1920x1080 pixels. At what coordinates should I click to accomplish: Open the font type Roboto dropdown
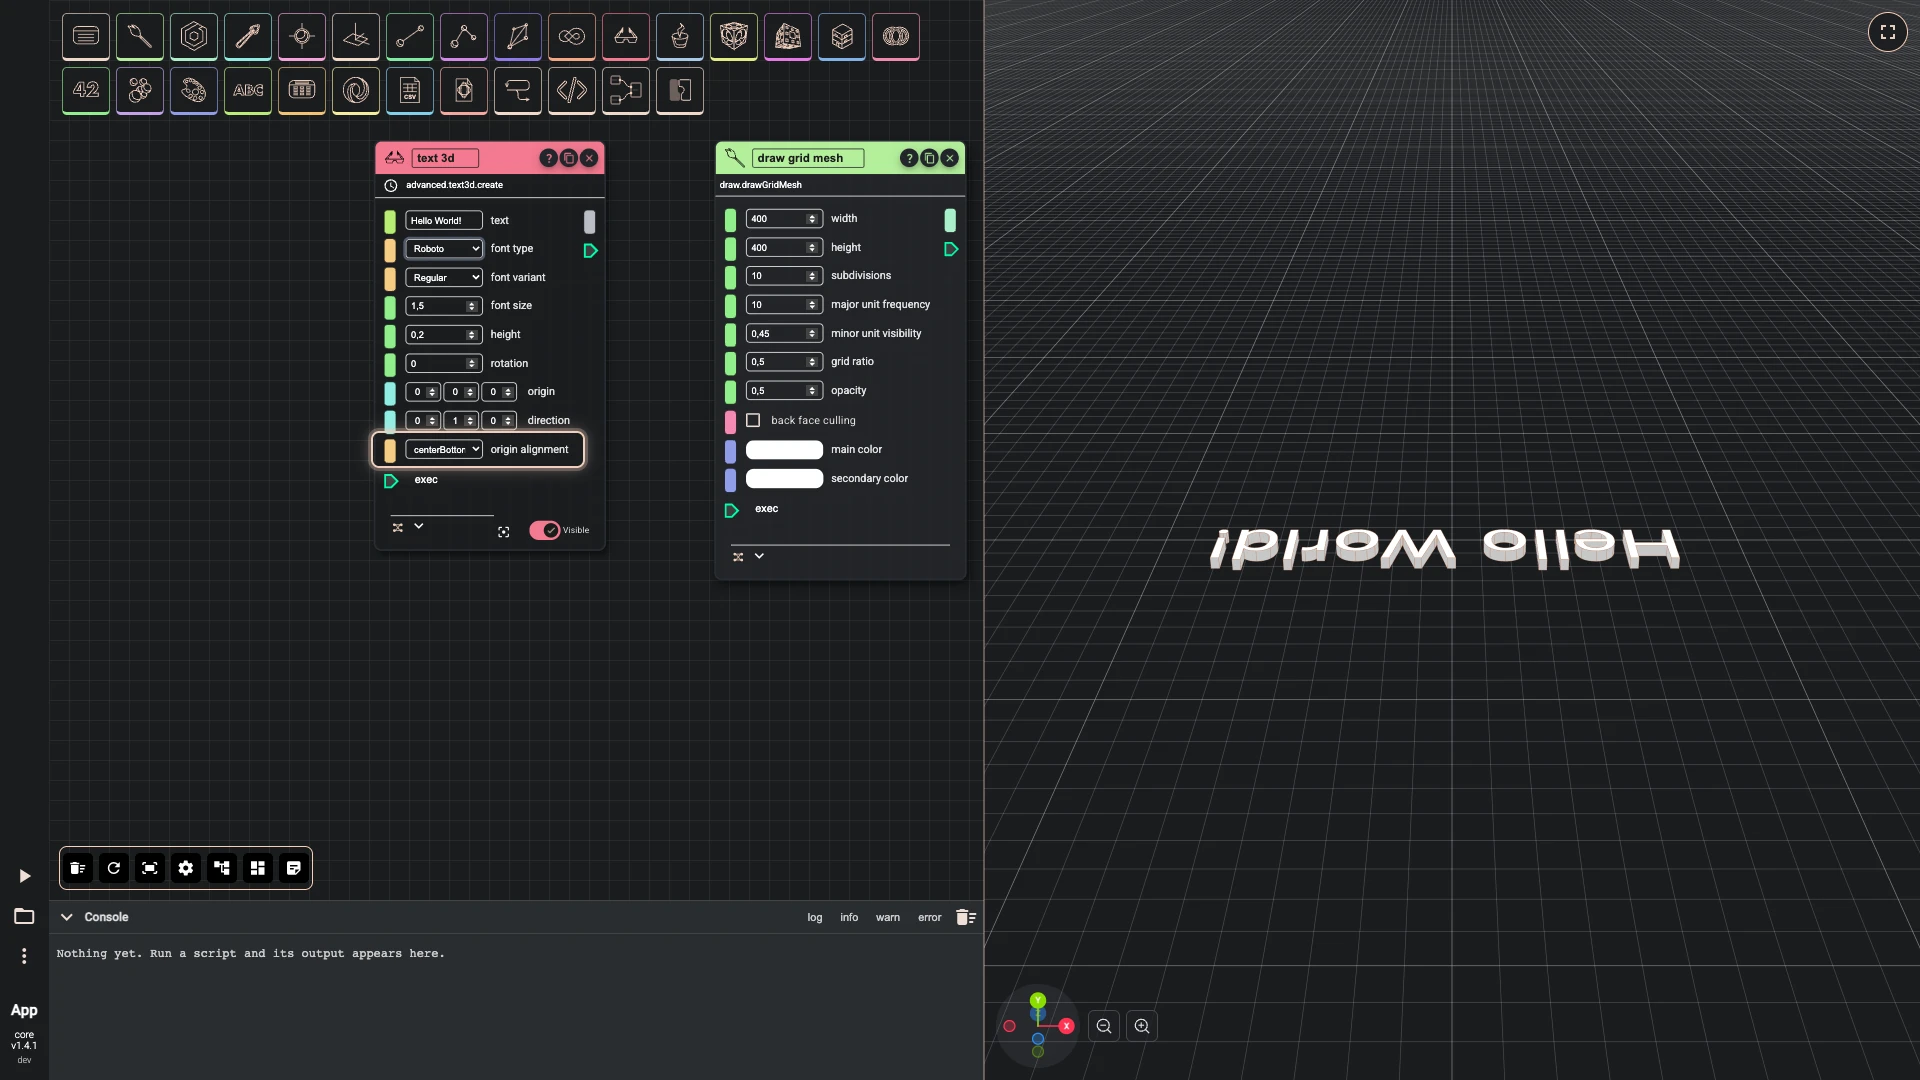tap(444, 249)
